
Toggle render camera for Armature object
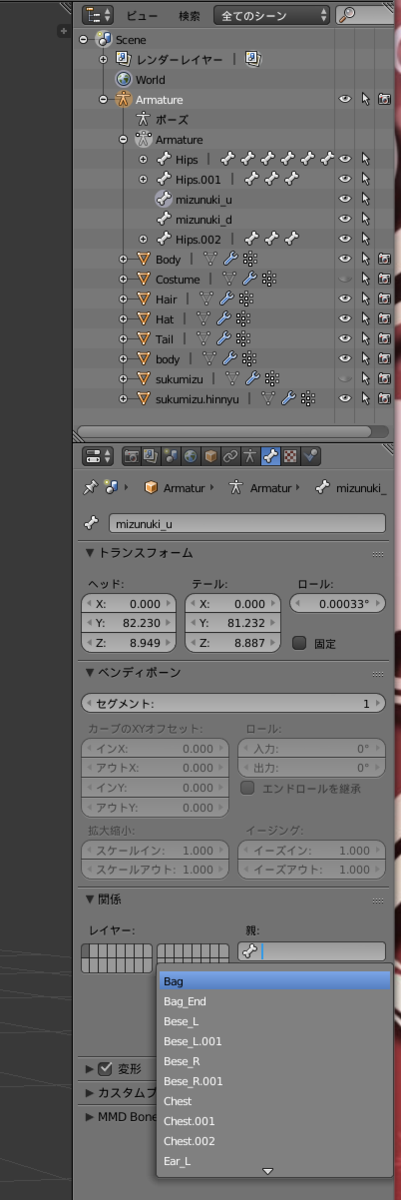click(x=384, y=100)
